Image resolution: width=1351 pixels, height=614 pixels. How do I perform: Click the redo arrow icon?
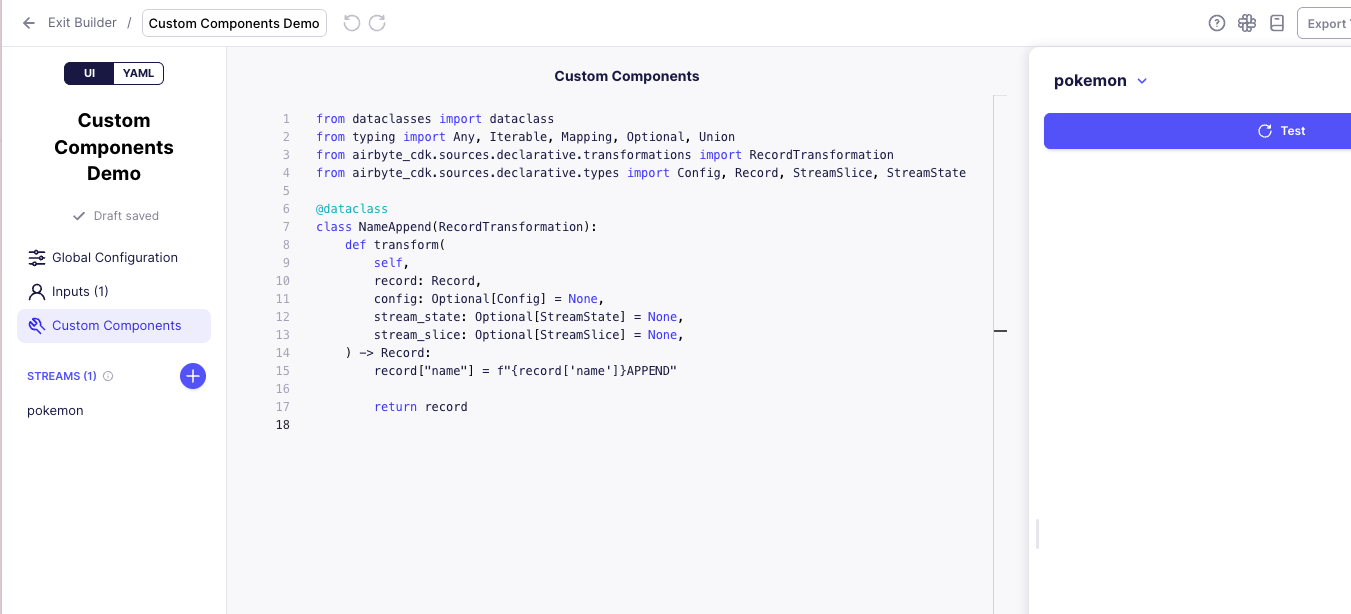[377, 22]
